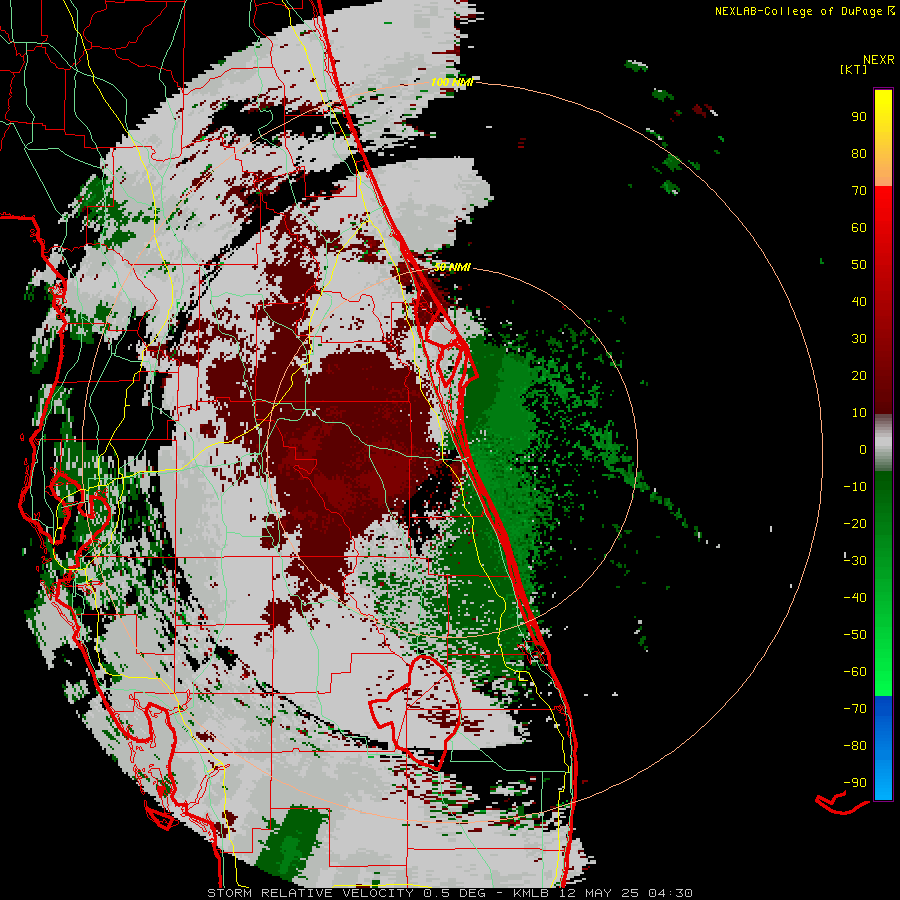Click the 70 value on velocity scale
Image resolution: width=900 pixels, height=900 pixels.
coord(859,191)
